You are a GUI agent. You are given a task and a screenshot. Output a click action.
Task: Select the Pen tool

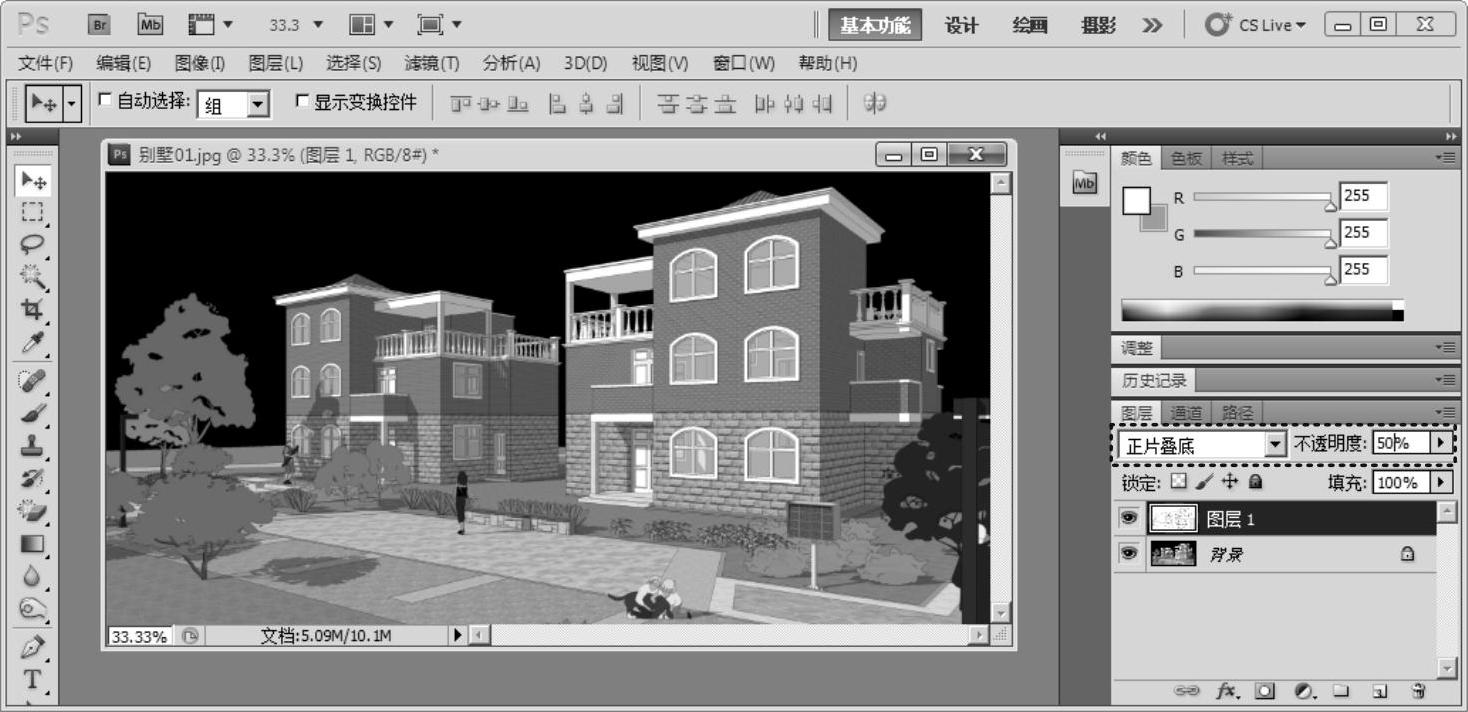click(33, 647)
